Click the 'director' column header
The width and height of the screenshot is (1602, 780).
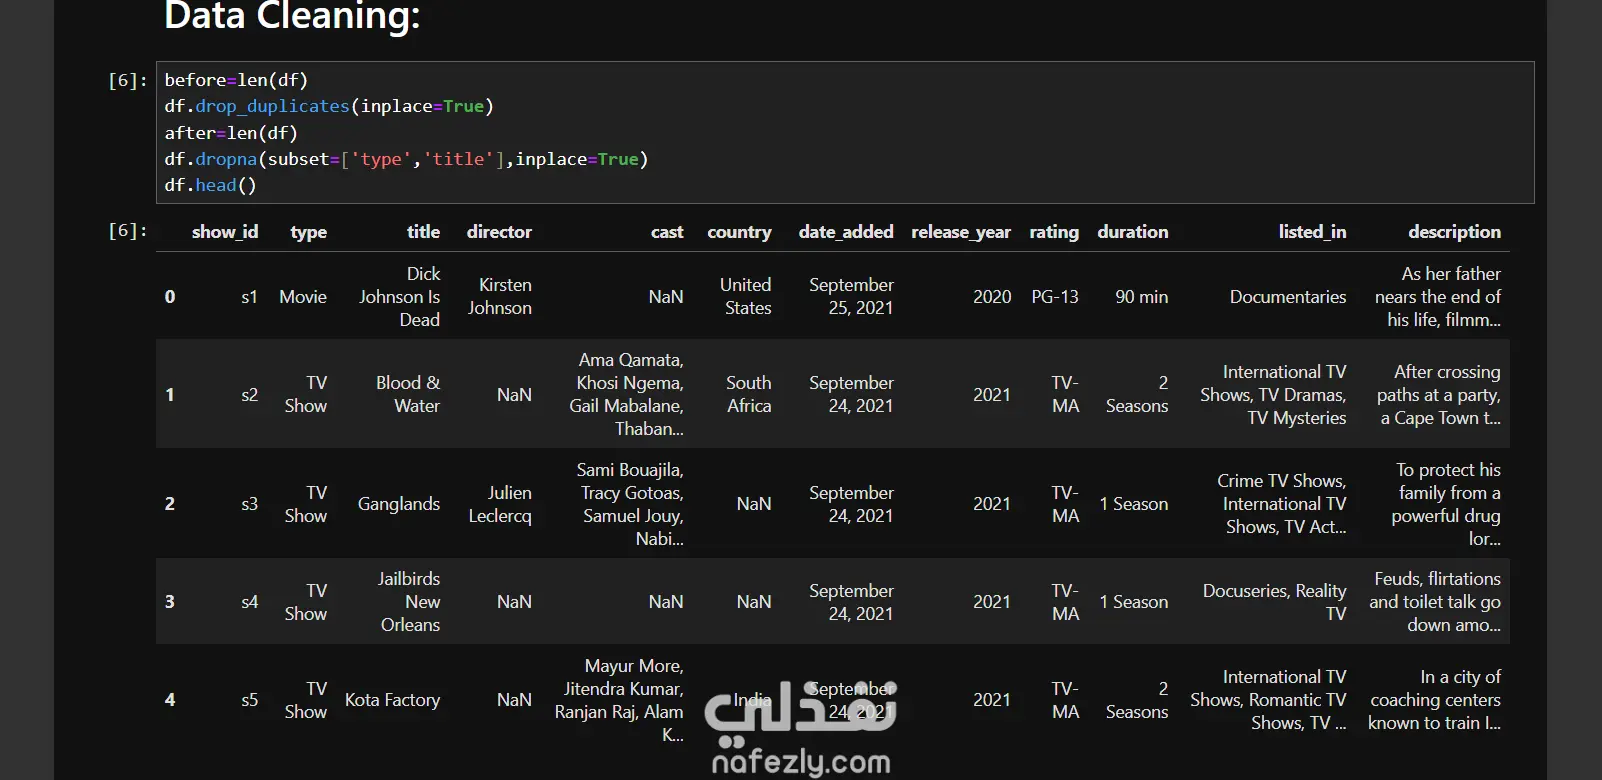[x=499, y=232]
